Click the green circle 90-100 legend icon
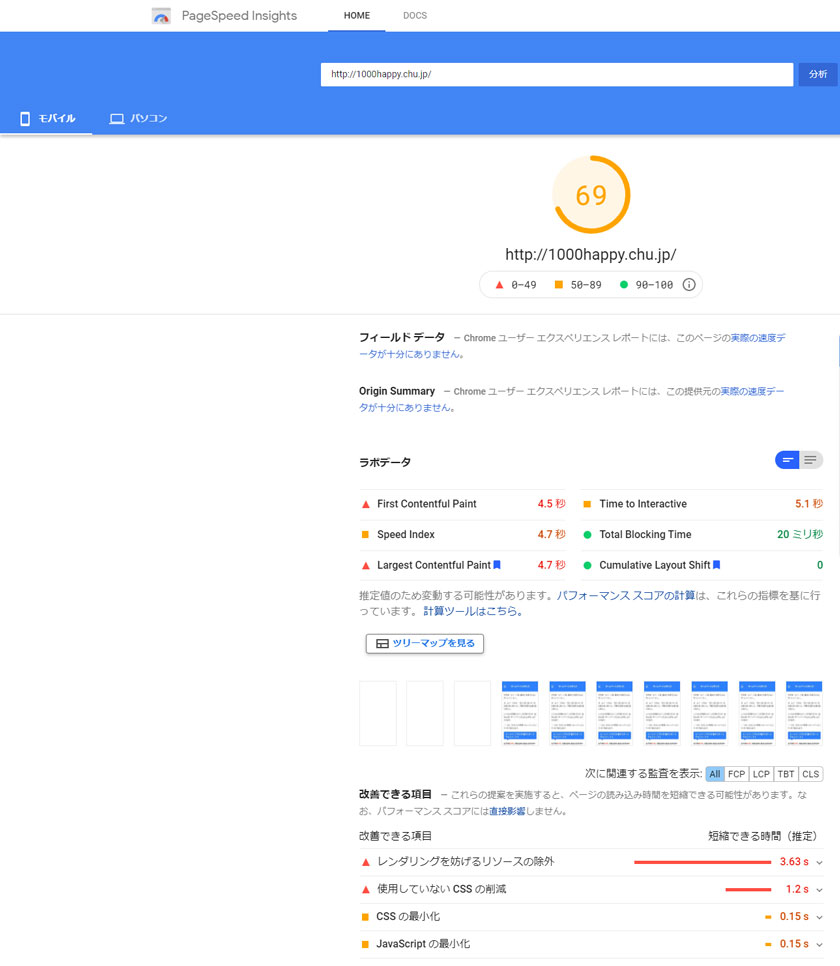The image size is (840, 966). [x=624, y=285]
